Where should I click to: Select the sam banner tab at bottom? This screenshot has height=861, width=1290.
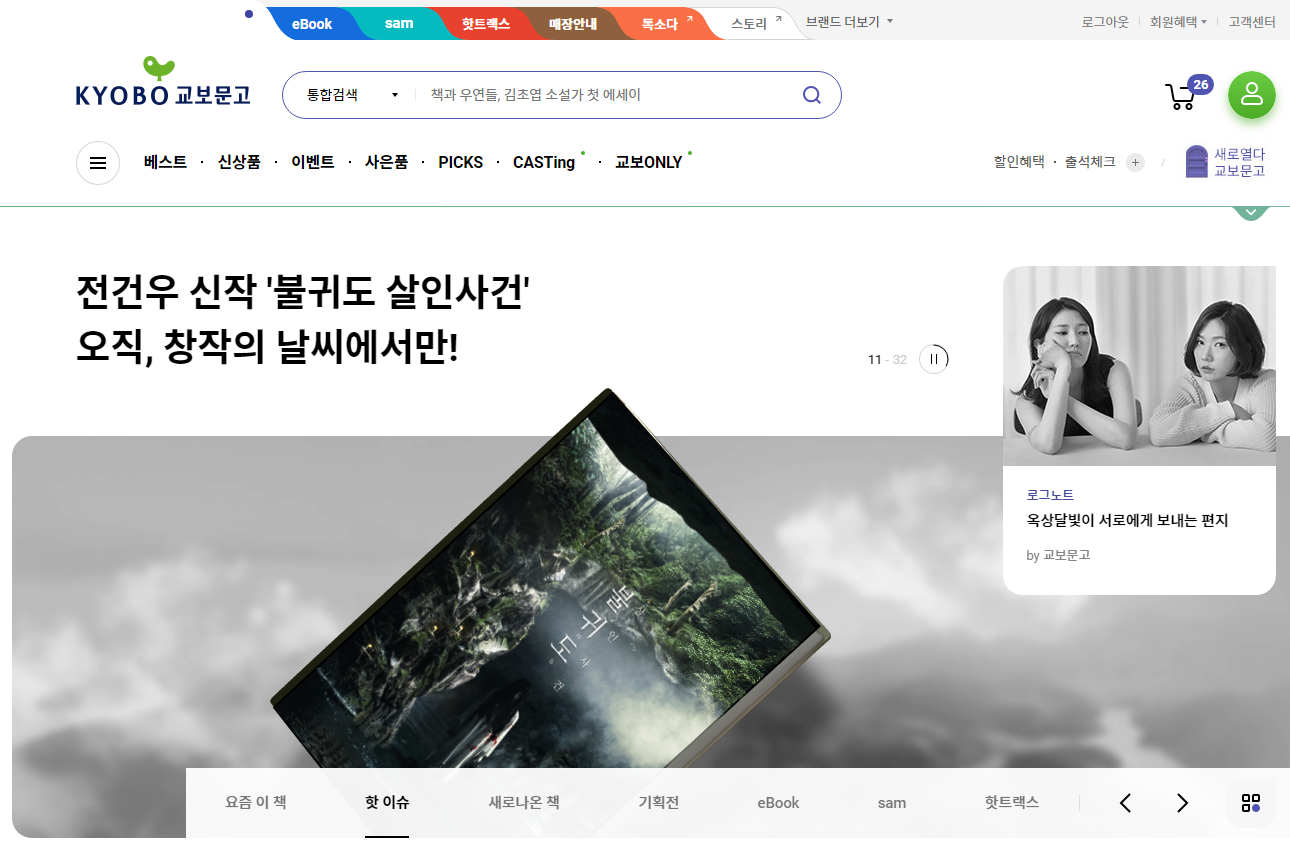(x=892, y=802)
